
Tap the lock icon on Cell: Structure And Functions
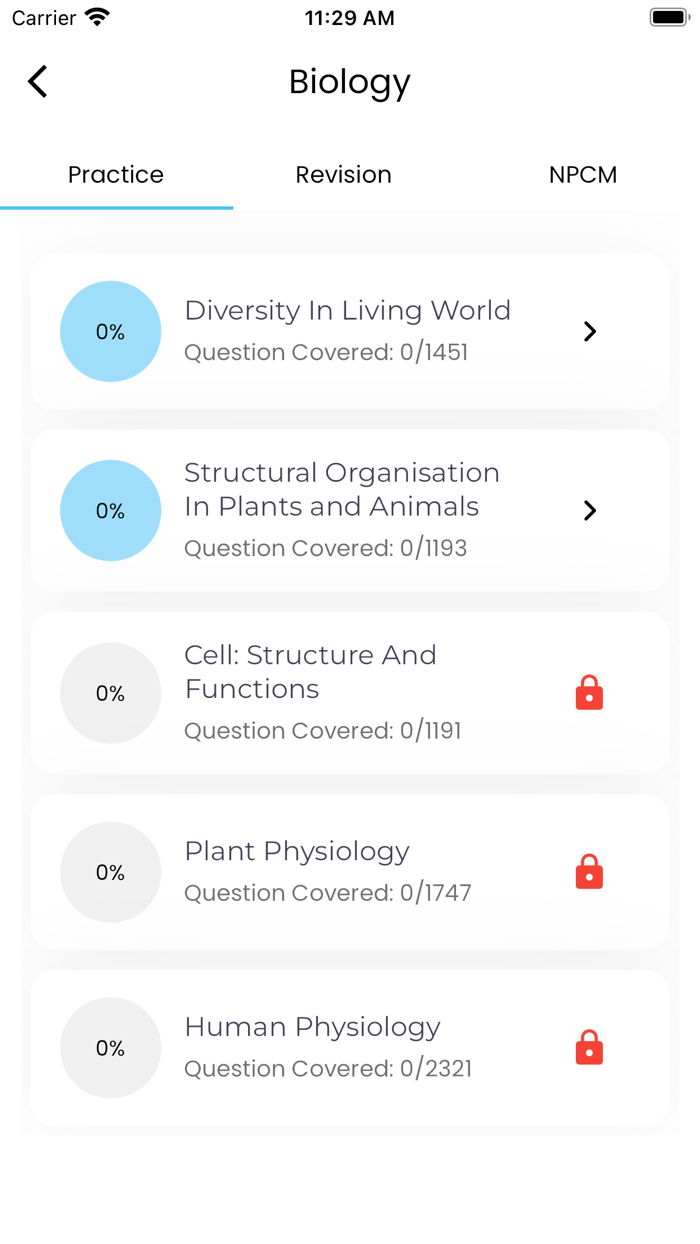589,693
